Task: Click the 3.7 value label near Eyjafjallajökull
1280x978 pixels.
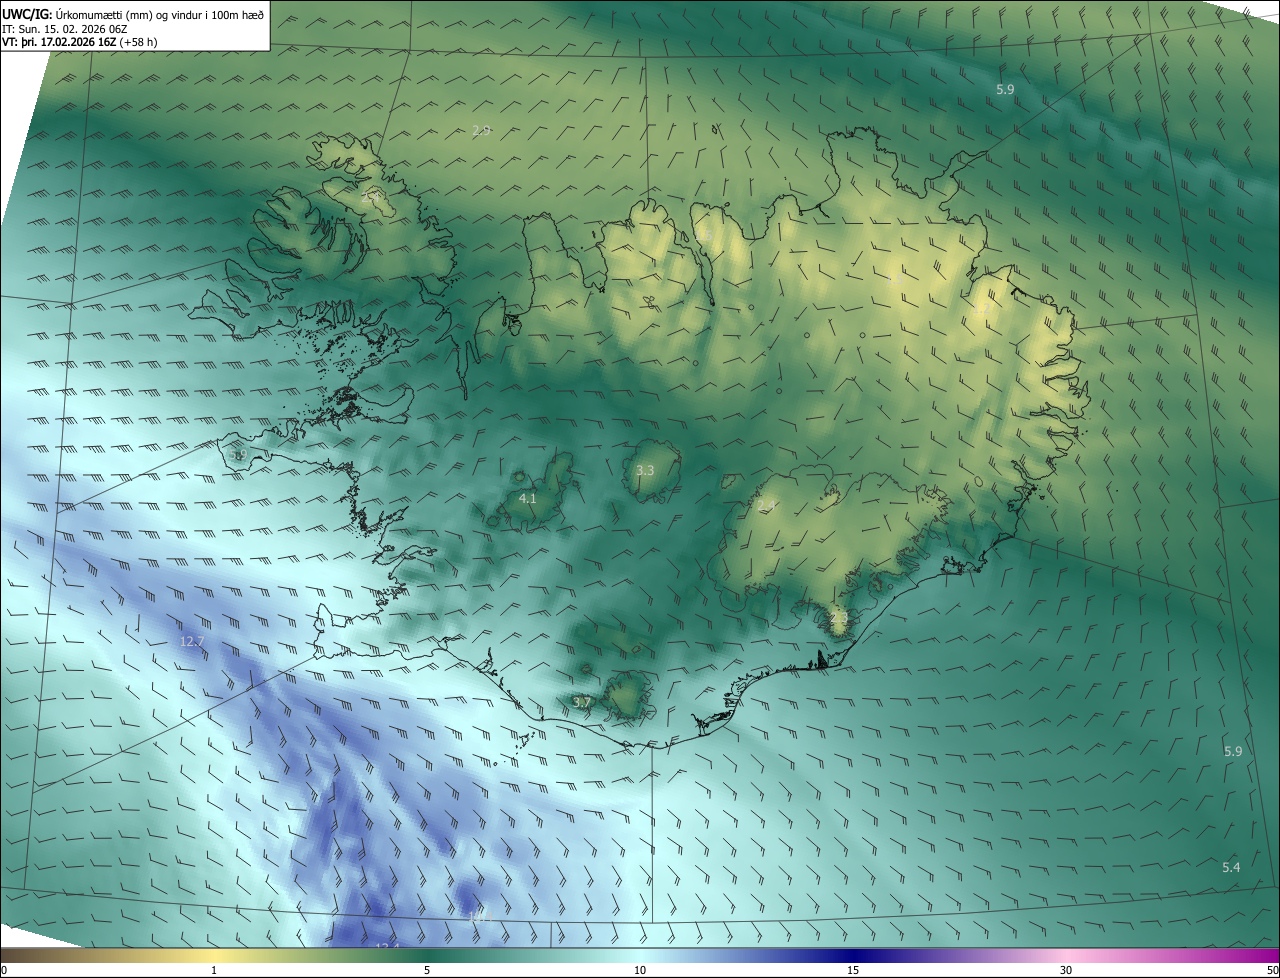Action: (x=582, y=703)
